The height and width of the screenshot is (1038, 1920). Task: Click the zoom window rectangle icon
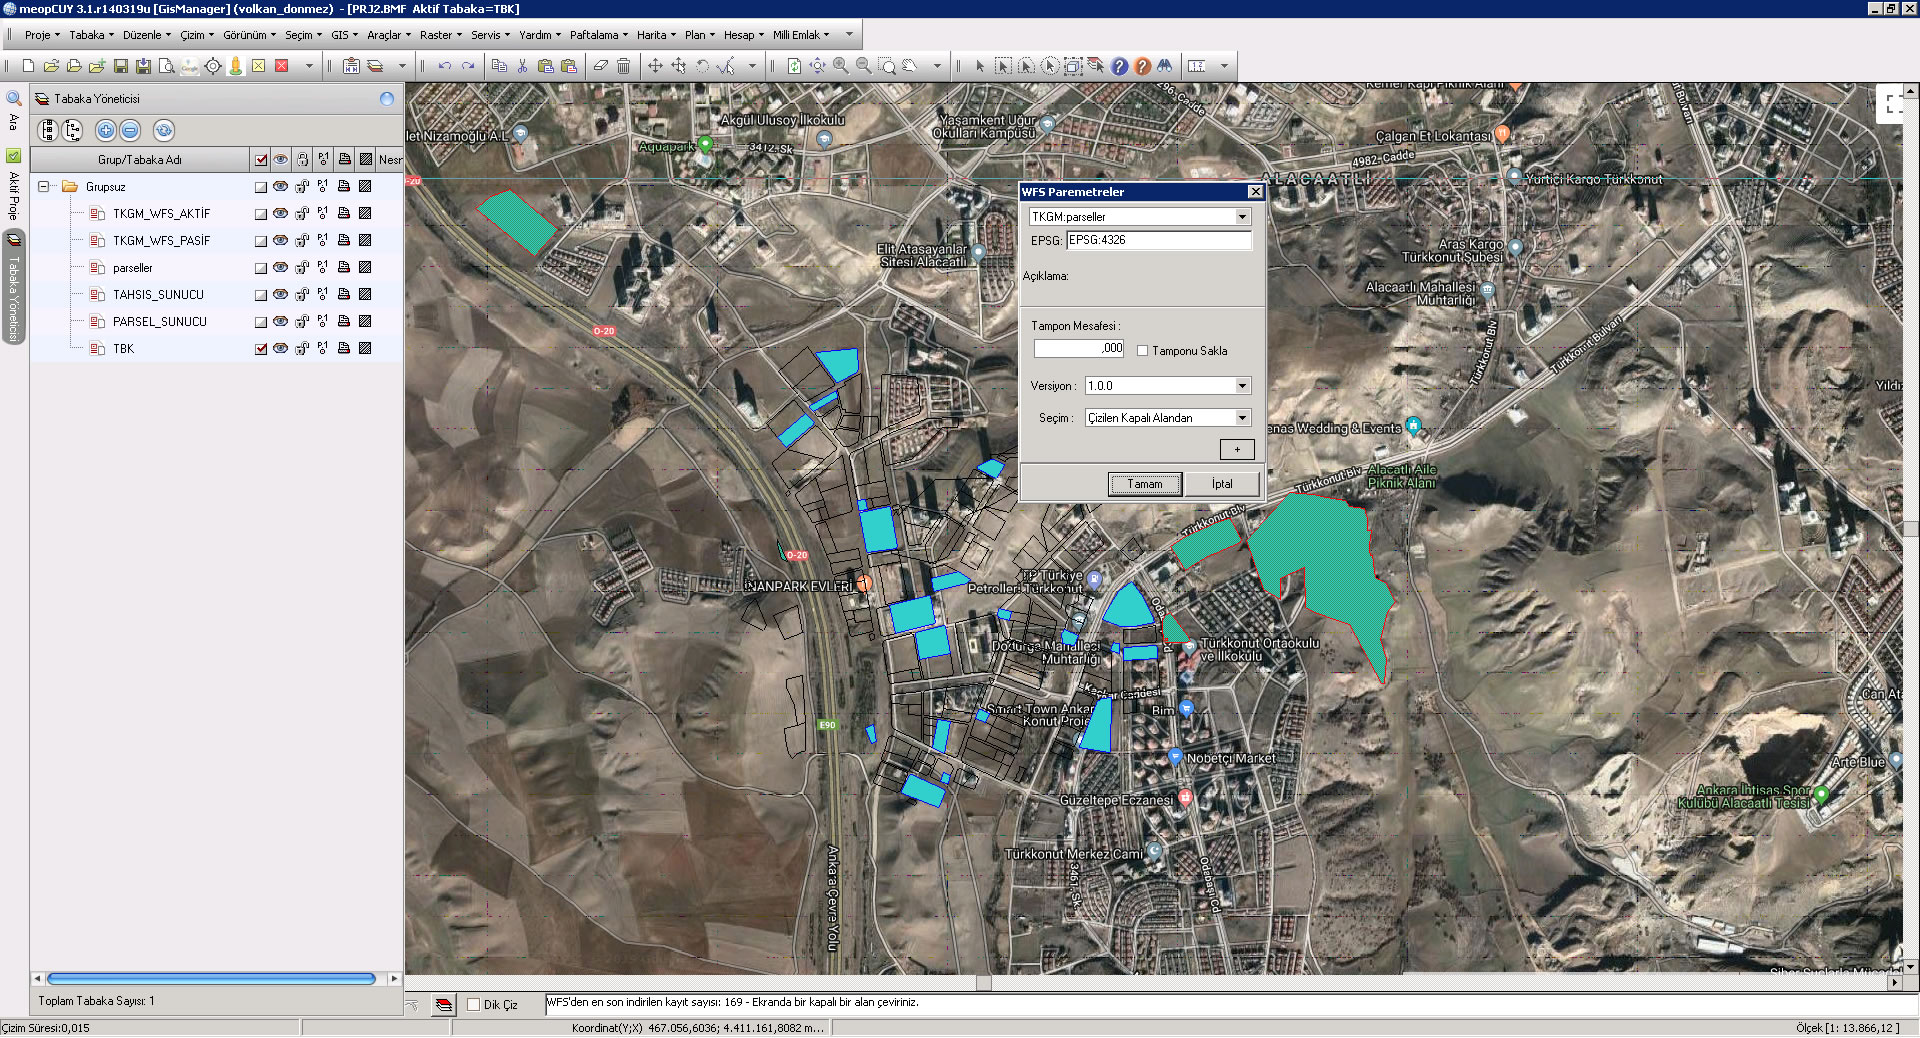(x=887, y=66)
